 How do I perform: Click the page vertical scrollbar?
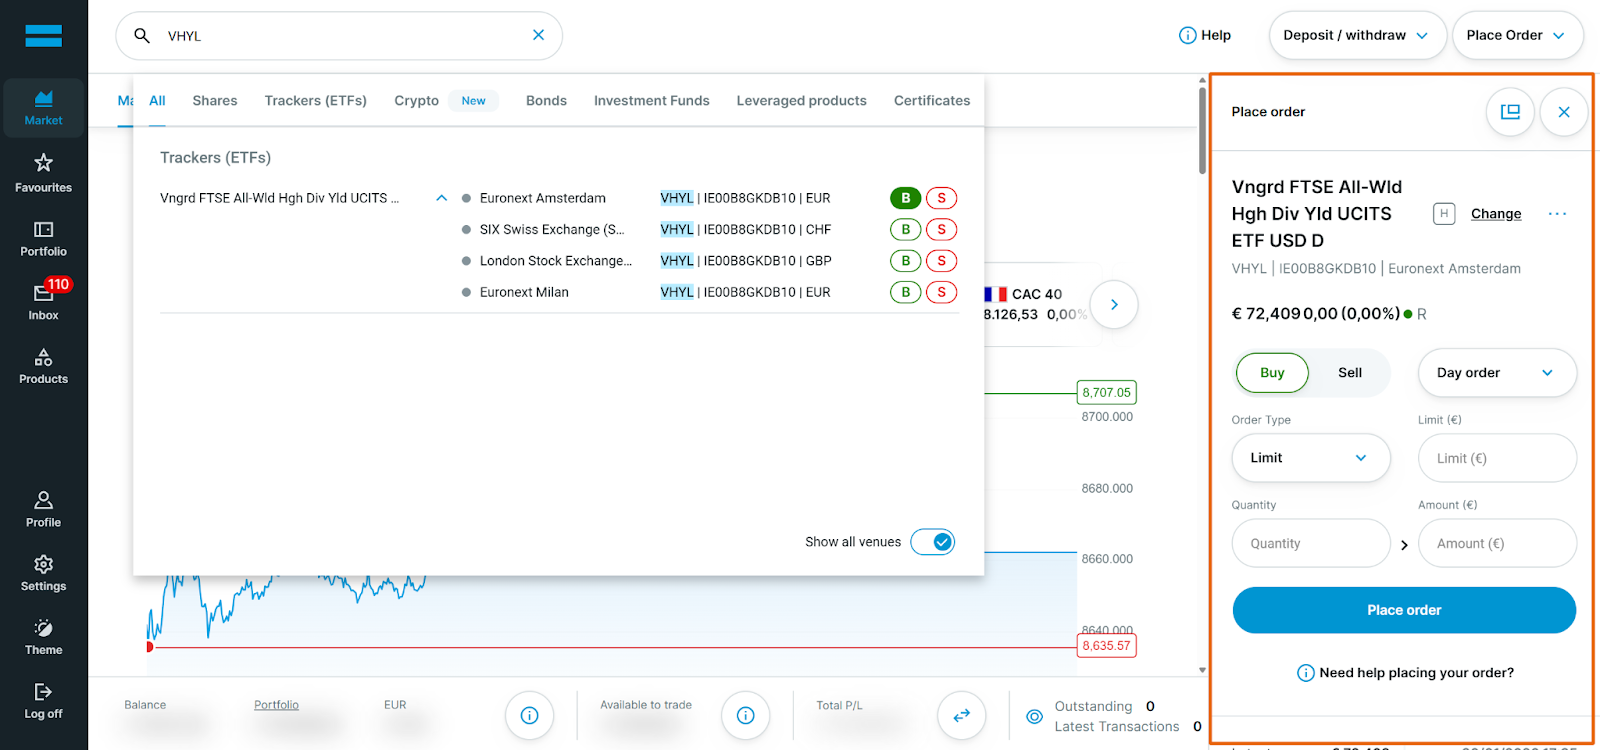pyautogui.click(x=1202, y=130)
